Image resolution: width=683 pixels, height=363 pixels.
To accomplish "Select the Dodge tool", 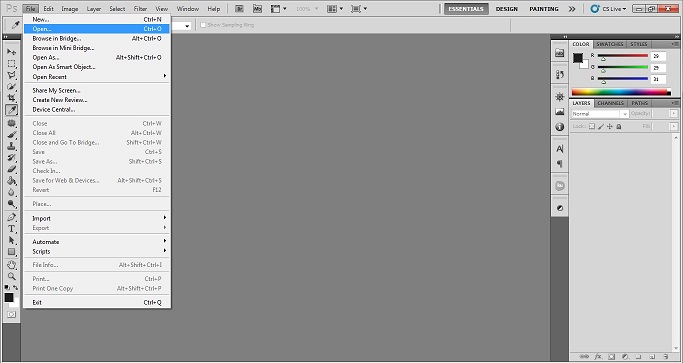I will point(11,204).
